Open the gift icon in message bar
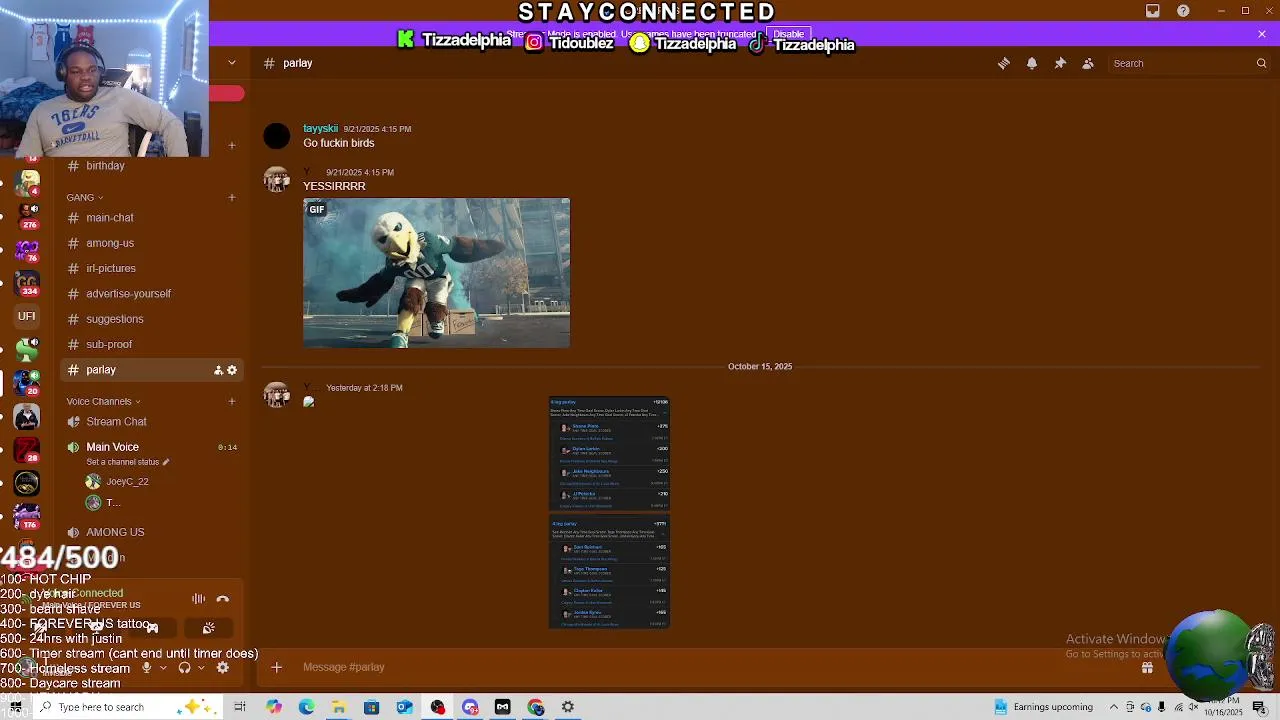The height and width of the screenshot is (720, 1280). click(x=1148, y=667)
